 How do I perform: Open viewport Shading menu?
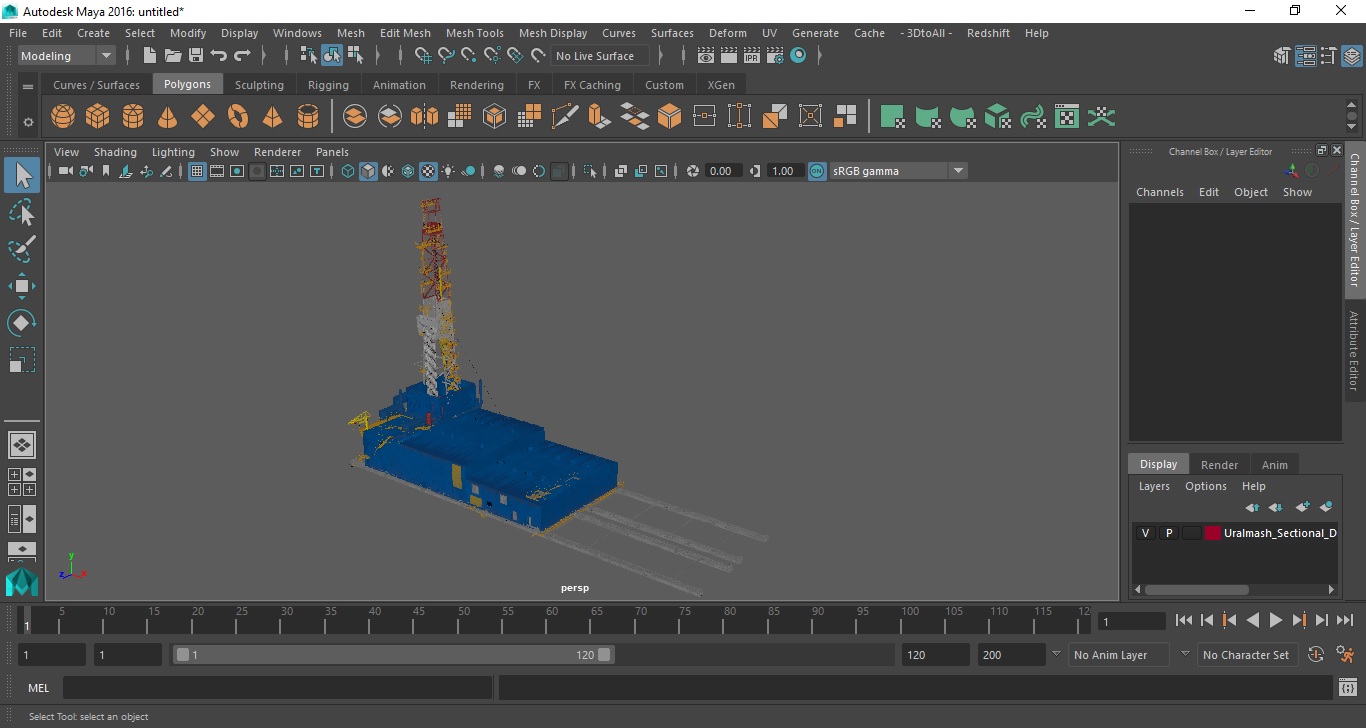[x=115, y=152]
